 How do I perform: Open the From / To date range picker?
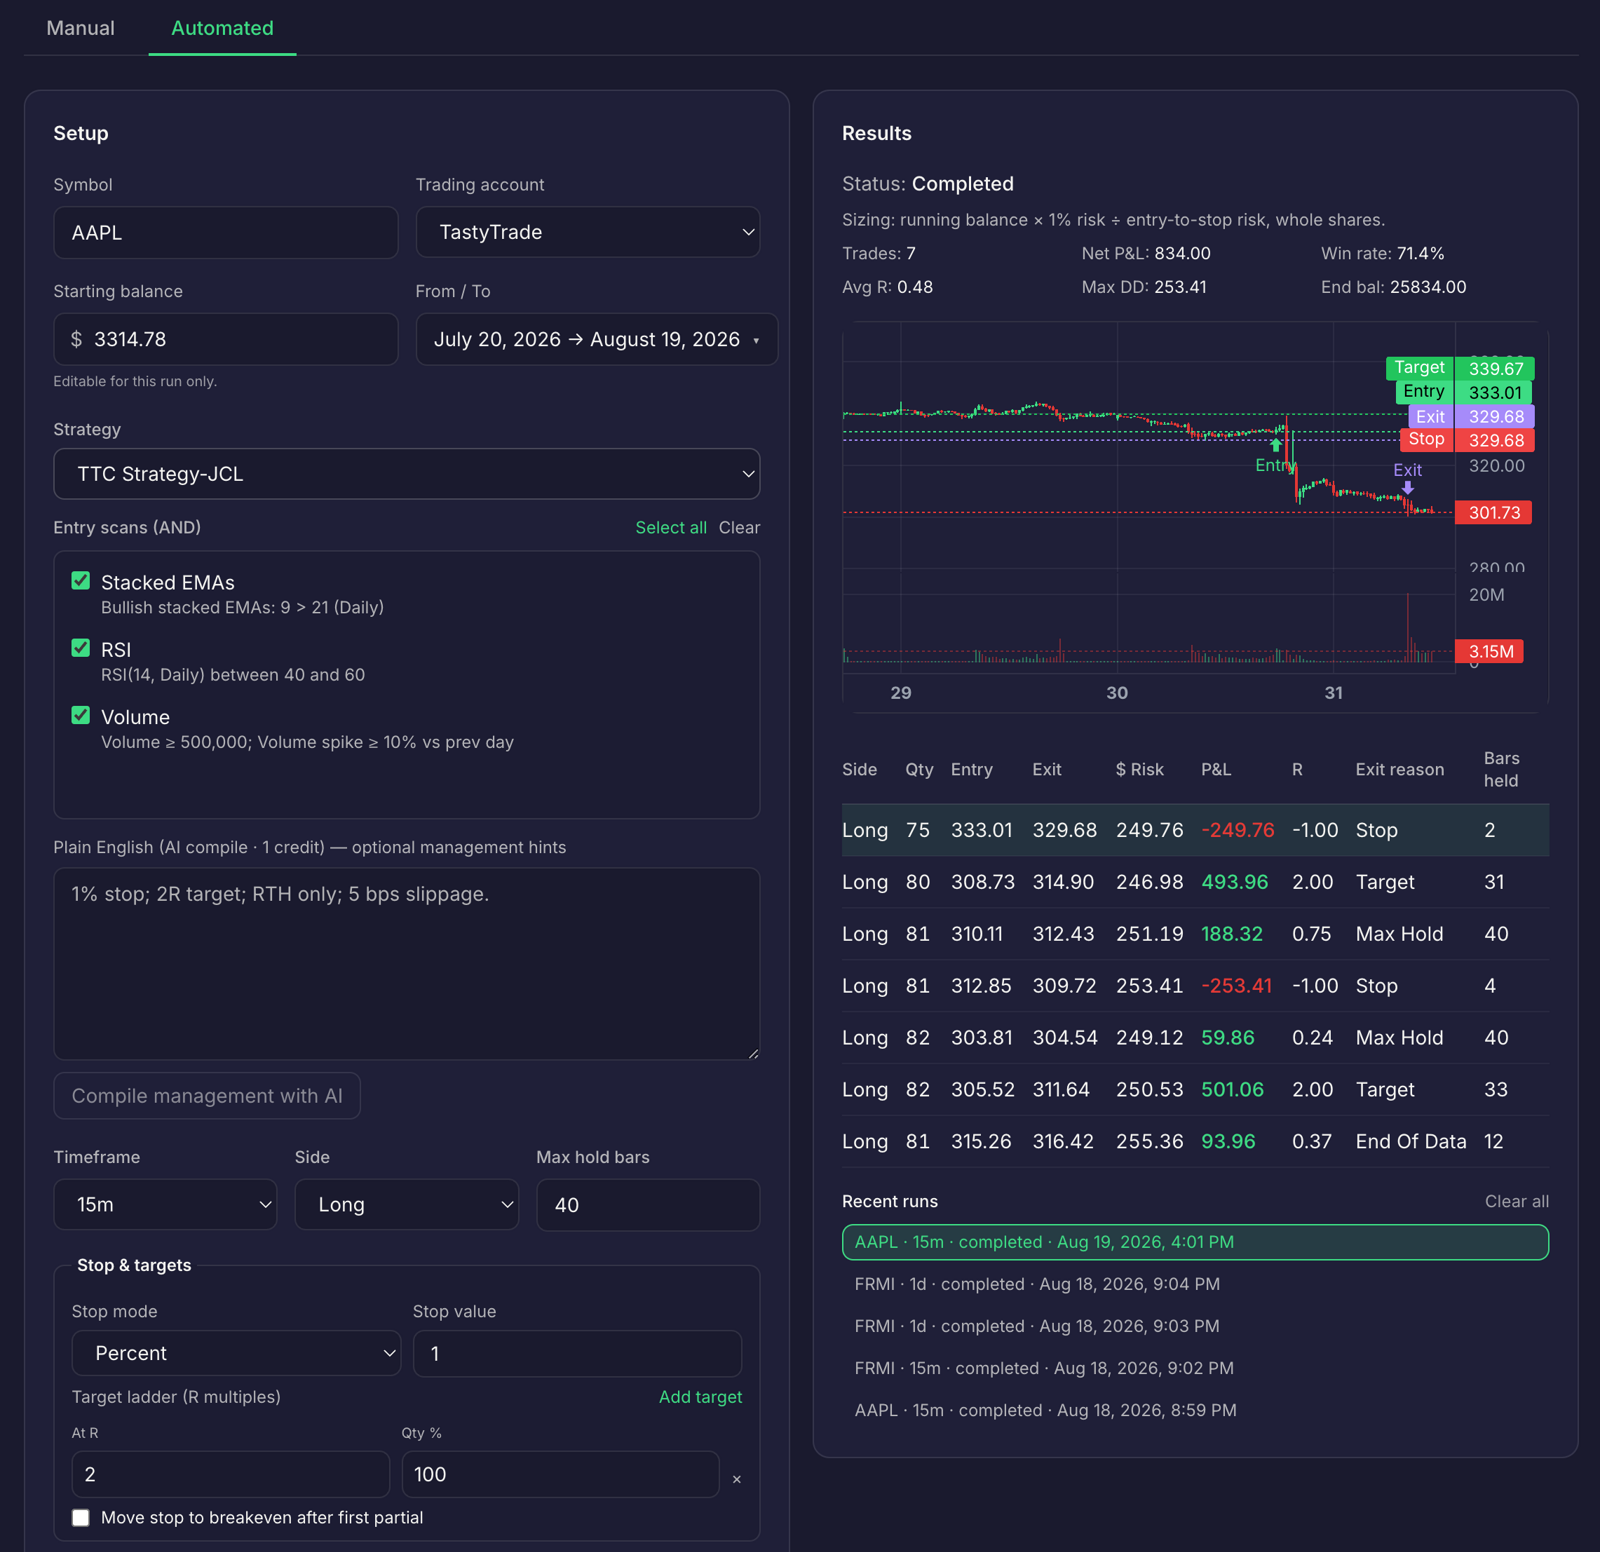(x=596, y=339)
